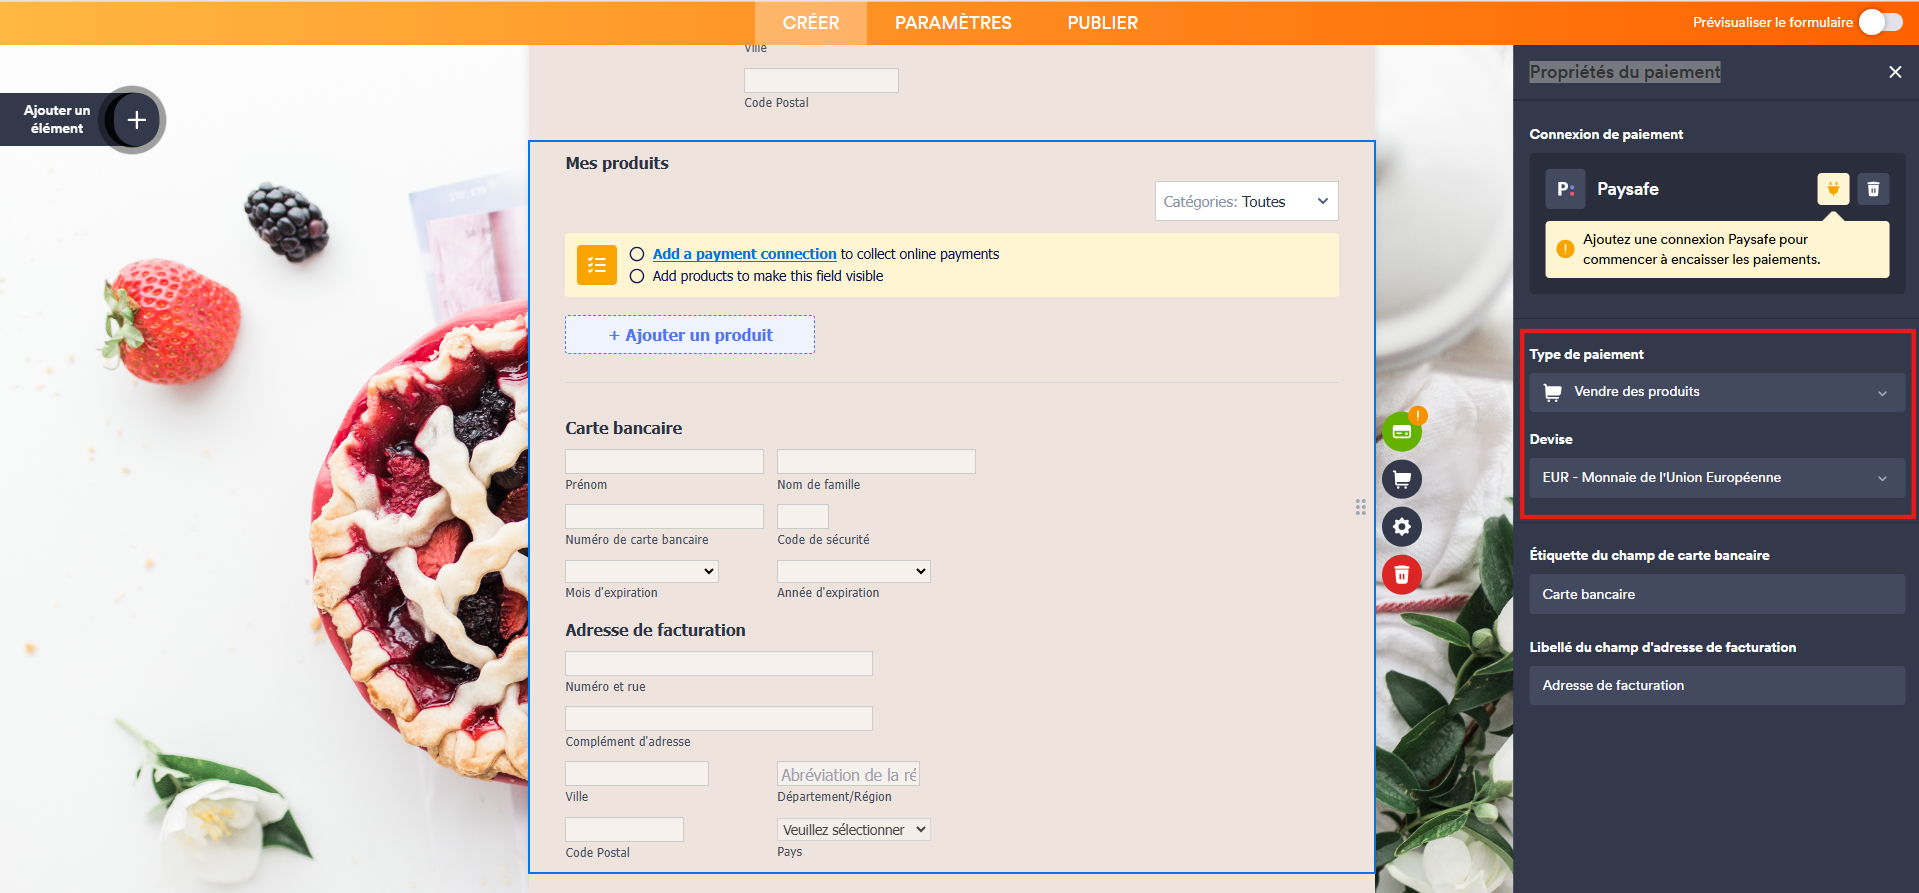This screenshot has height=893, width=1919.
Task: Click the Numéro et rue input field
Action: click(719, 663)
